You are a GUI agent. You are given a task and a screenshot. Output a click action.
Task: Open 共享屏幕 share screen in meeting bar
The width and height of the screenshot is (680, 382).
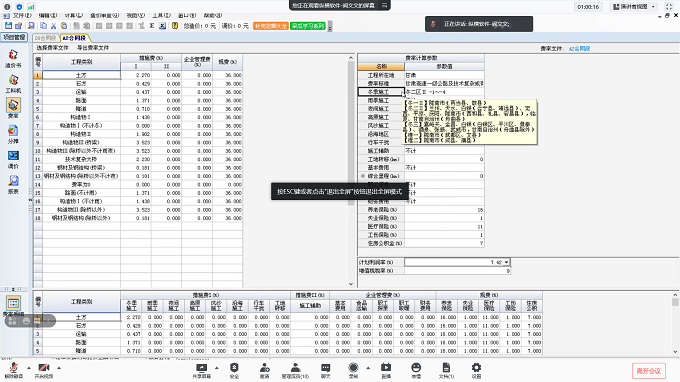click(201, 370)
